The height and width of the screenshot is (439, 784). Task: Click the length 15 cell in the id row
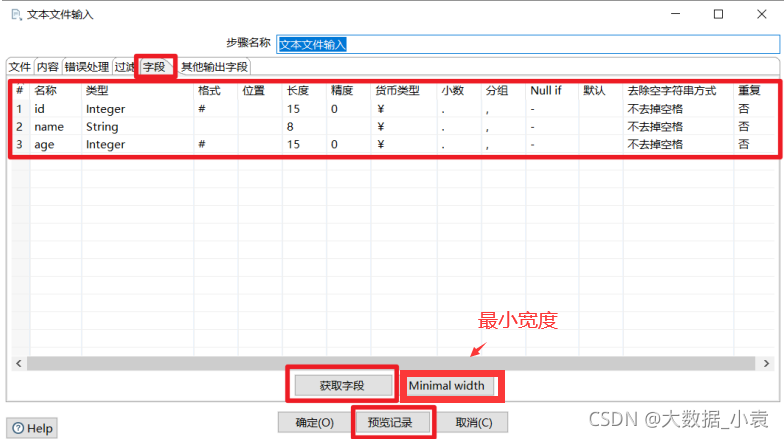pos(304,108)
